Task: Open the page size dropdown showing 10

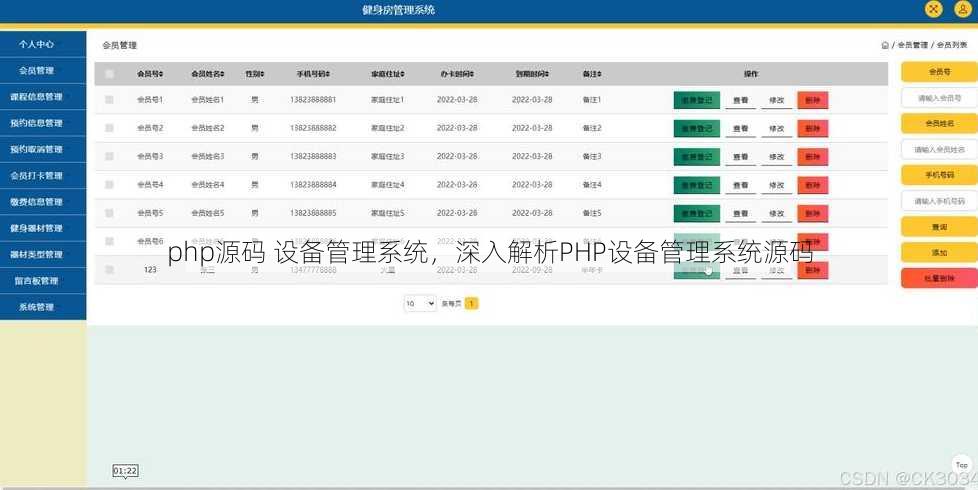Action: click(420, 304)
